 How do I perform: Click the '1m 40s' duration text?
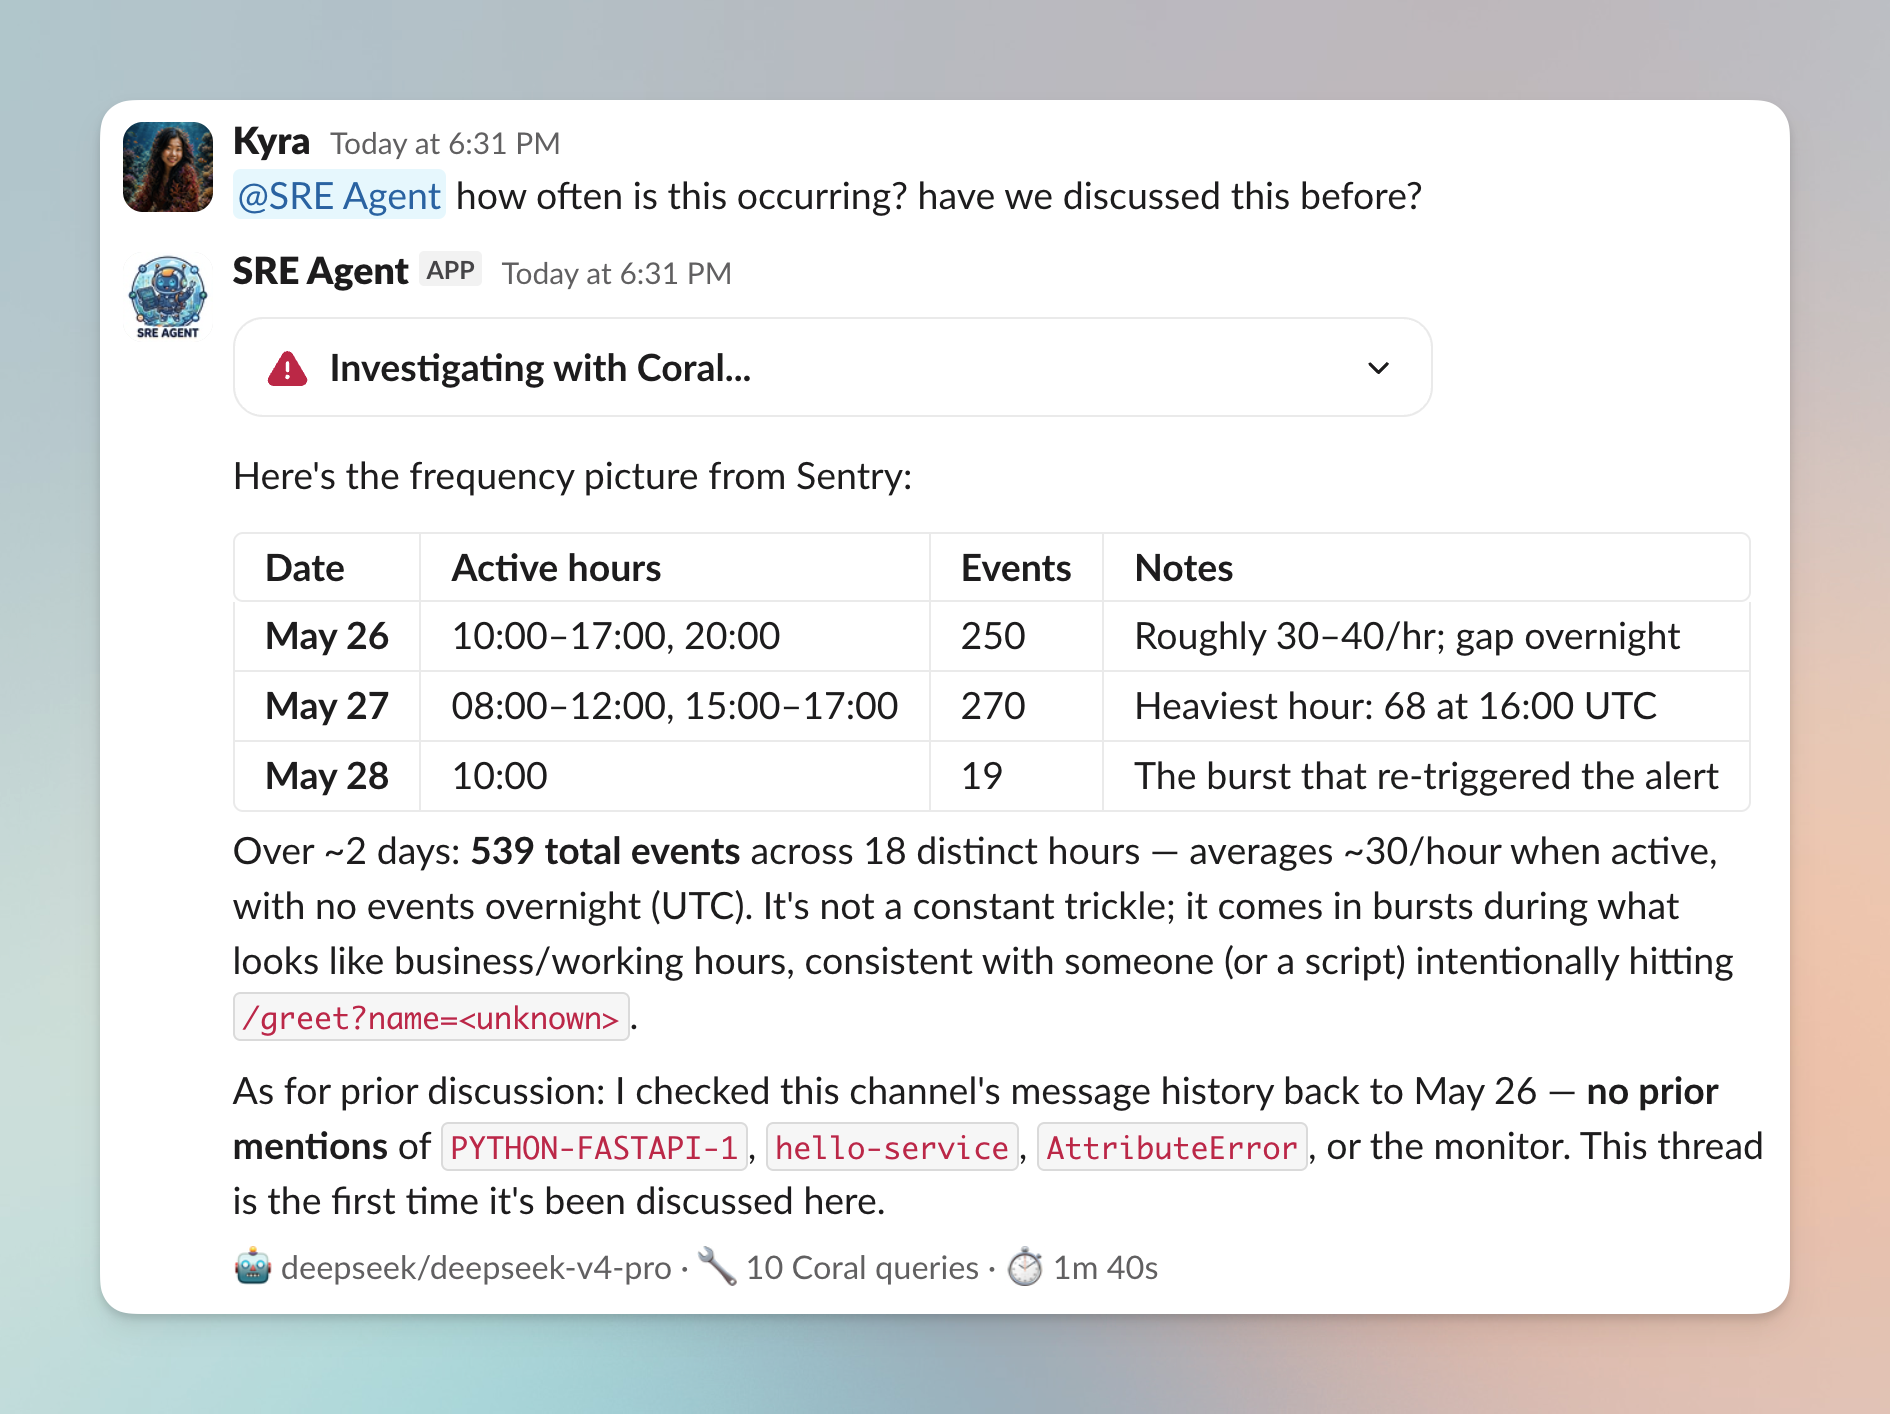[1105, 1267]
